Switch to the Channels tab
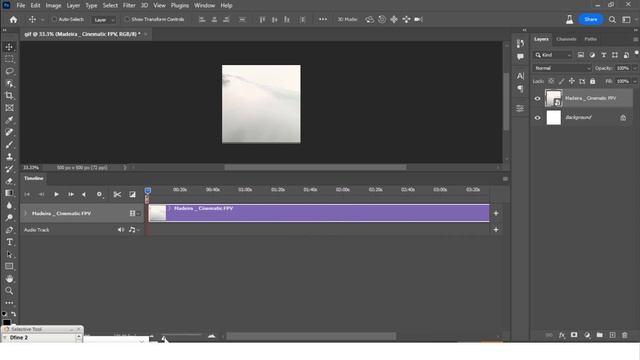Screen dimensions: 640x360 (566, 39)
